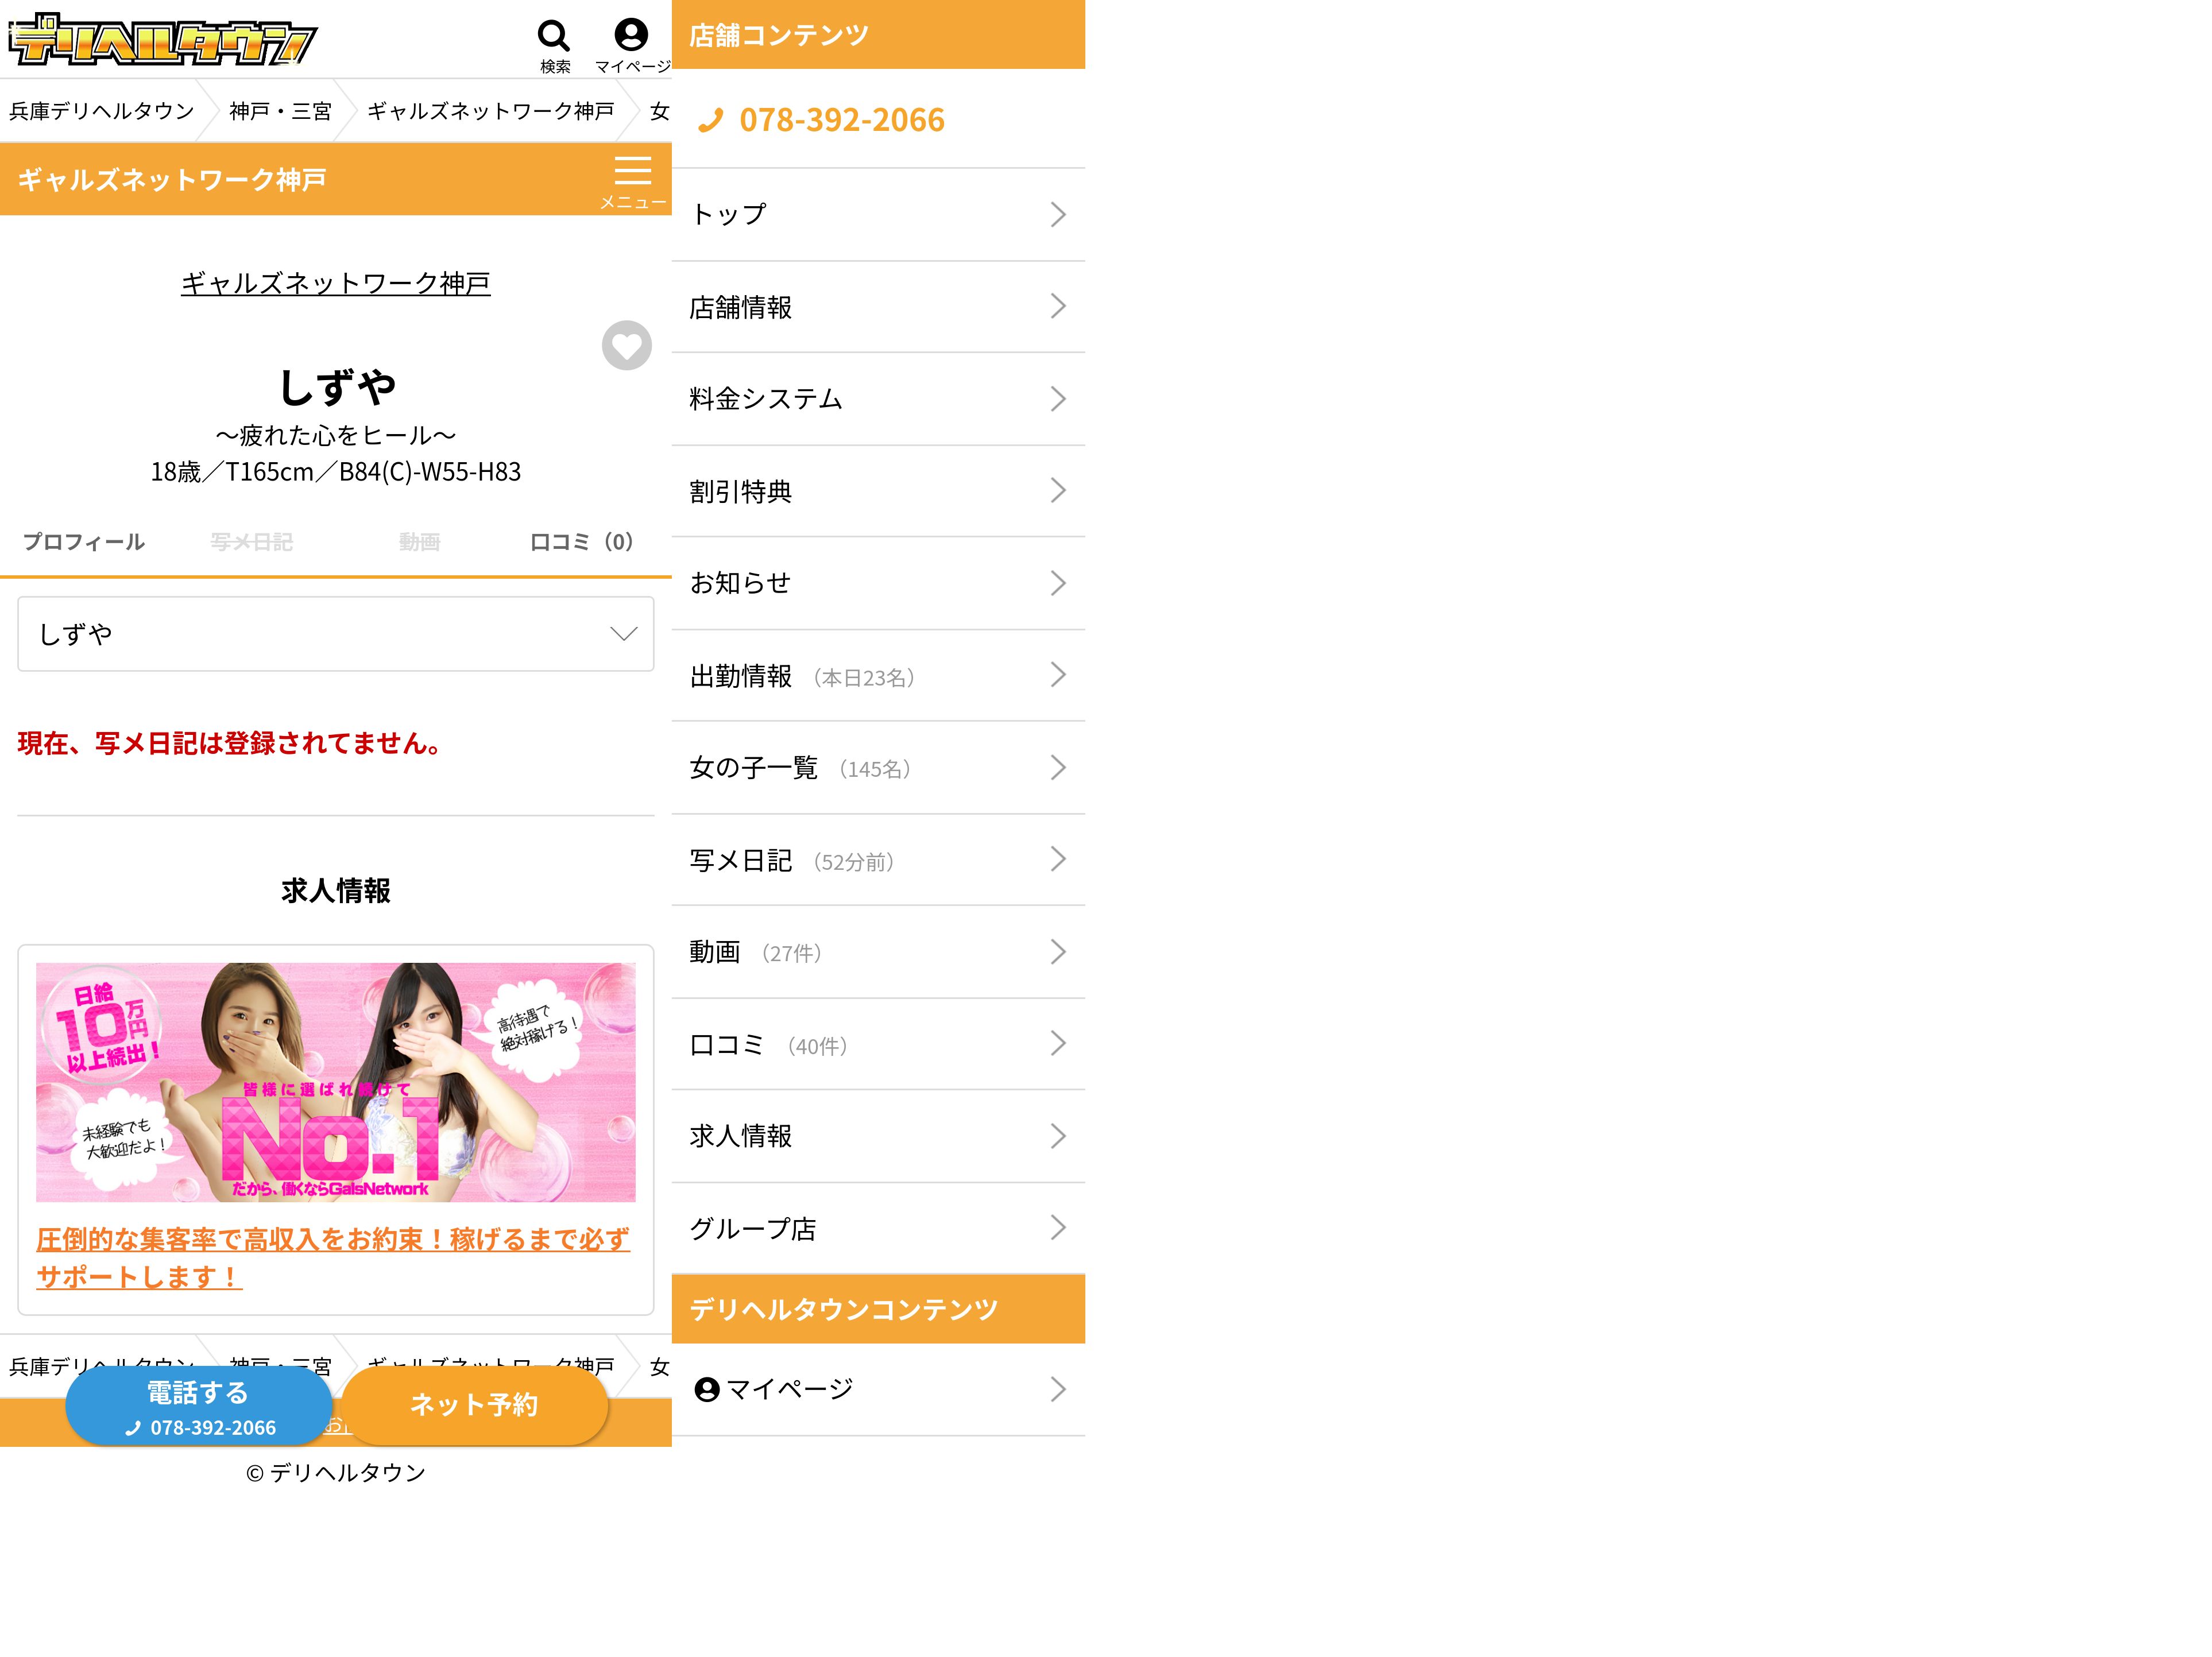Click the 神戸・三宮 breadcrumb at top
Image resolution: width=2212 pixels, height=1657 pixels.
pos(280,111)
